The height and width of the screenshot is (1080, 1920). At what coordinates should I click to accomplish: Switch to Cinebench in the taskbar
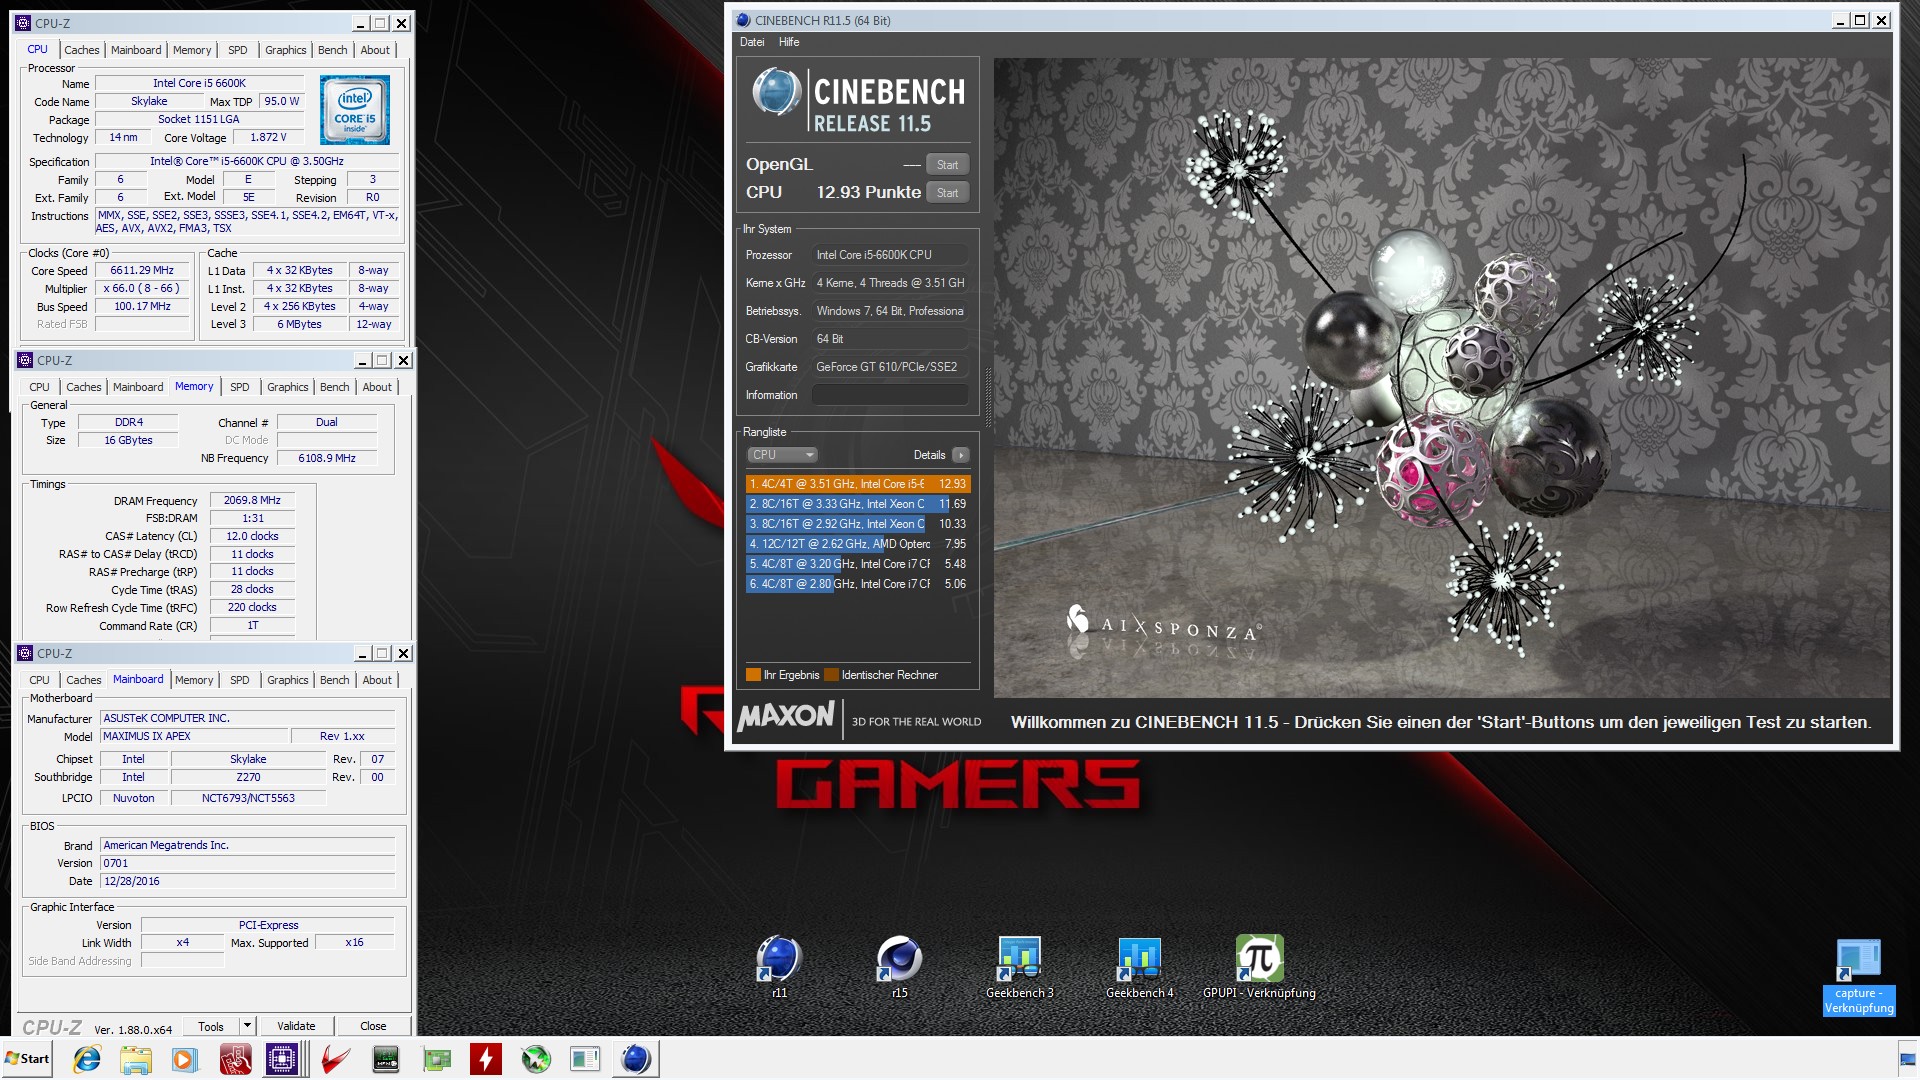tap(635, 1059)
